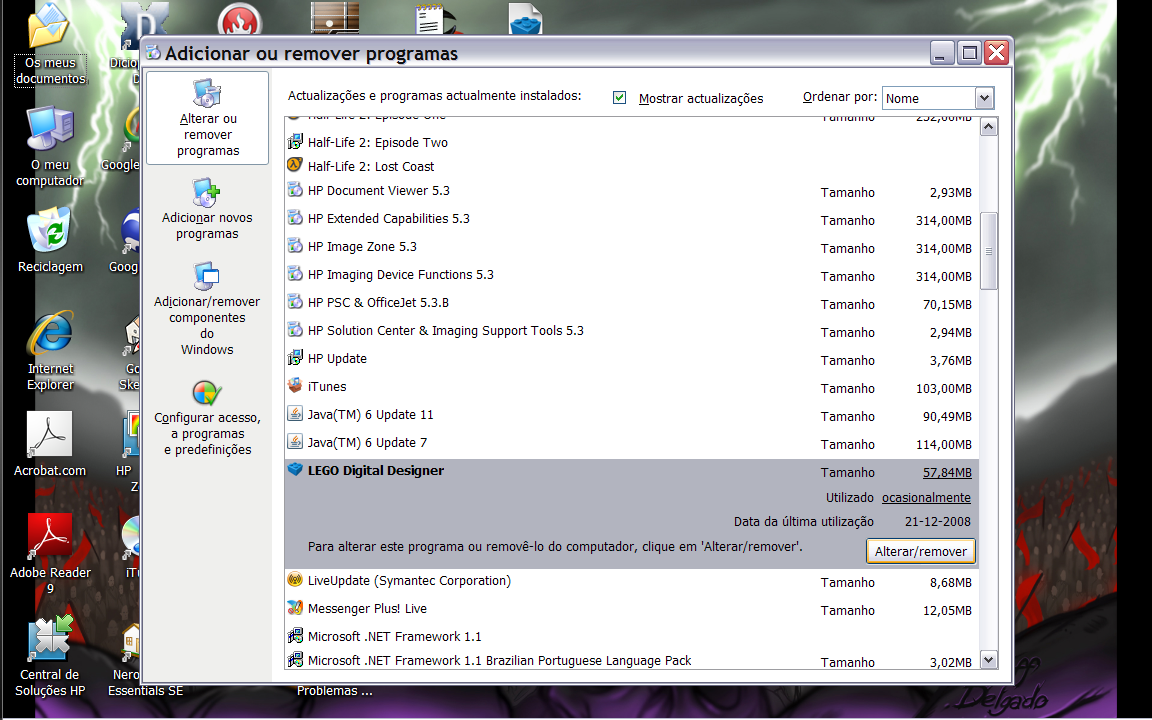Click HP Update program icon
This screenshot has width=1152, height=720.
(x=295, y=358)
